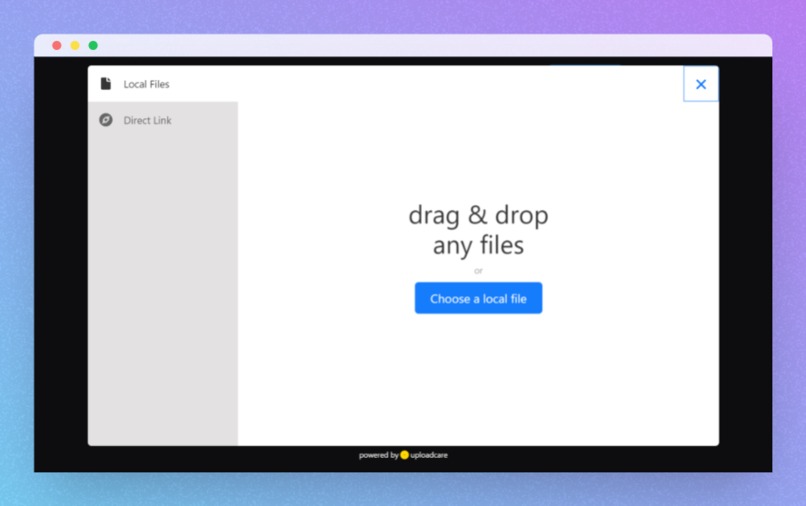Close the upload dialog with X

click(701, 84)
